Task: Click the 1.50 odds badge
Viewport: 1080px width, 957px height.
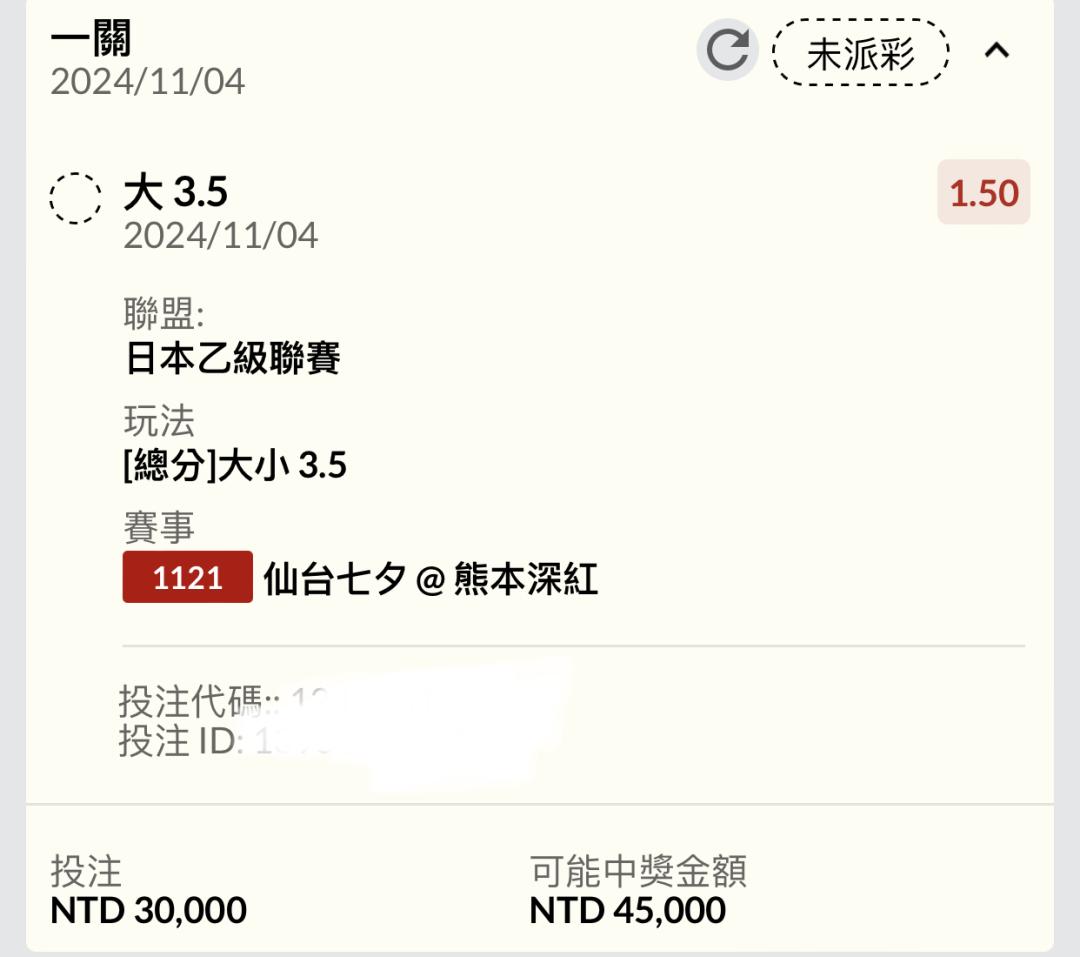Action: 984,192
